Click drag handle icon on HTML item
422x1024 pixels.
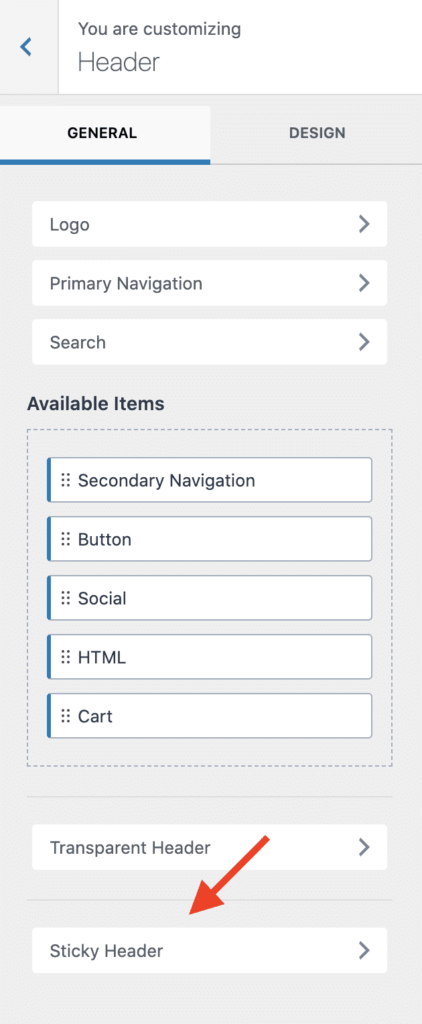(x=65, y=657)
